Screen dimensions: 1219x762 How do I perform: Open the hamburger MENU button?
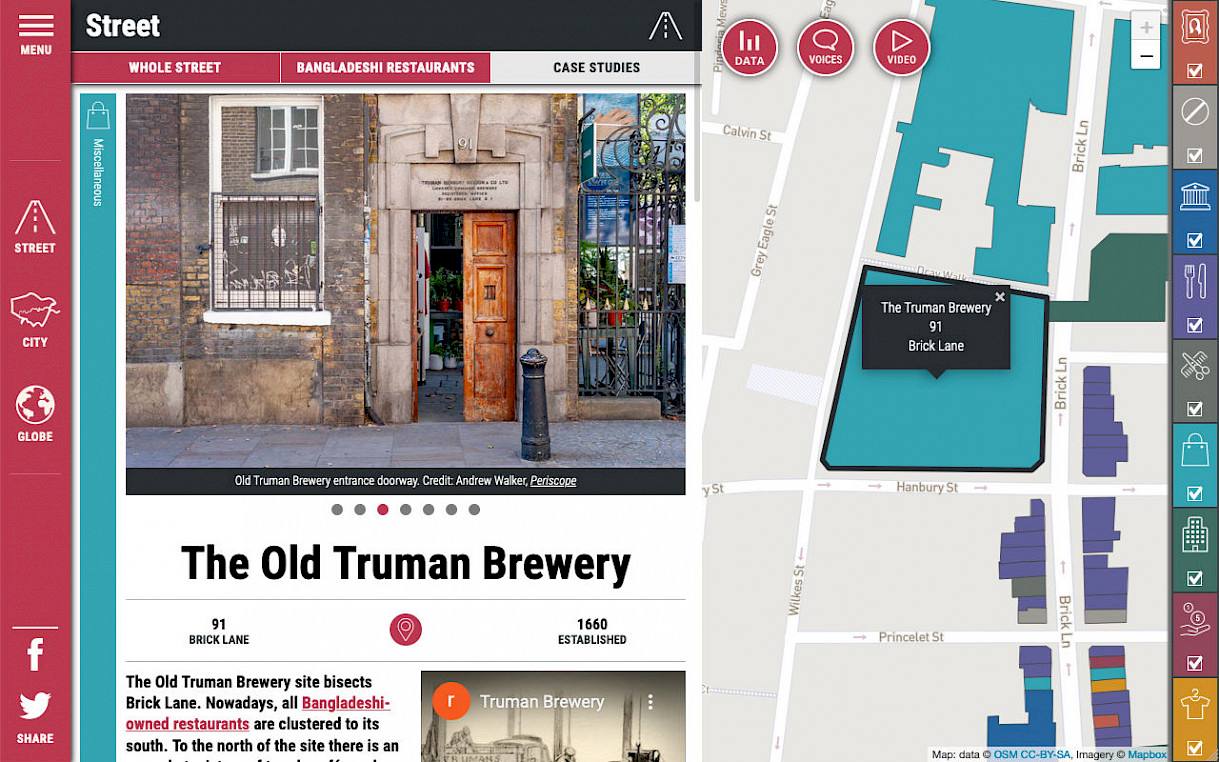35,35
